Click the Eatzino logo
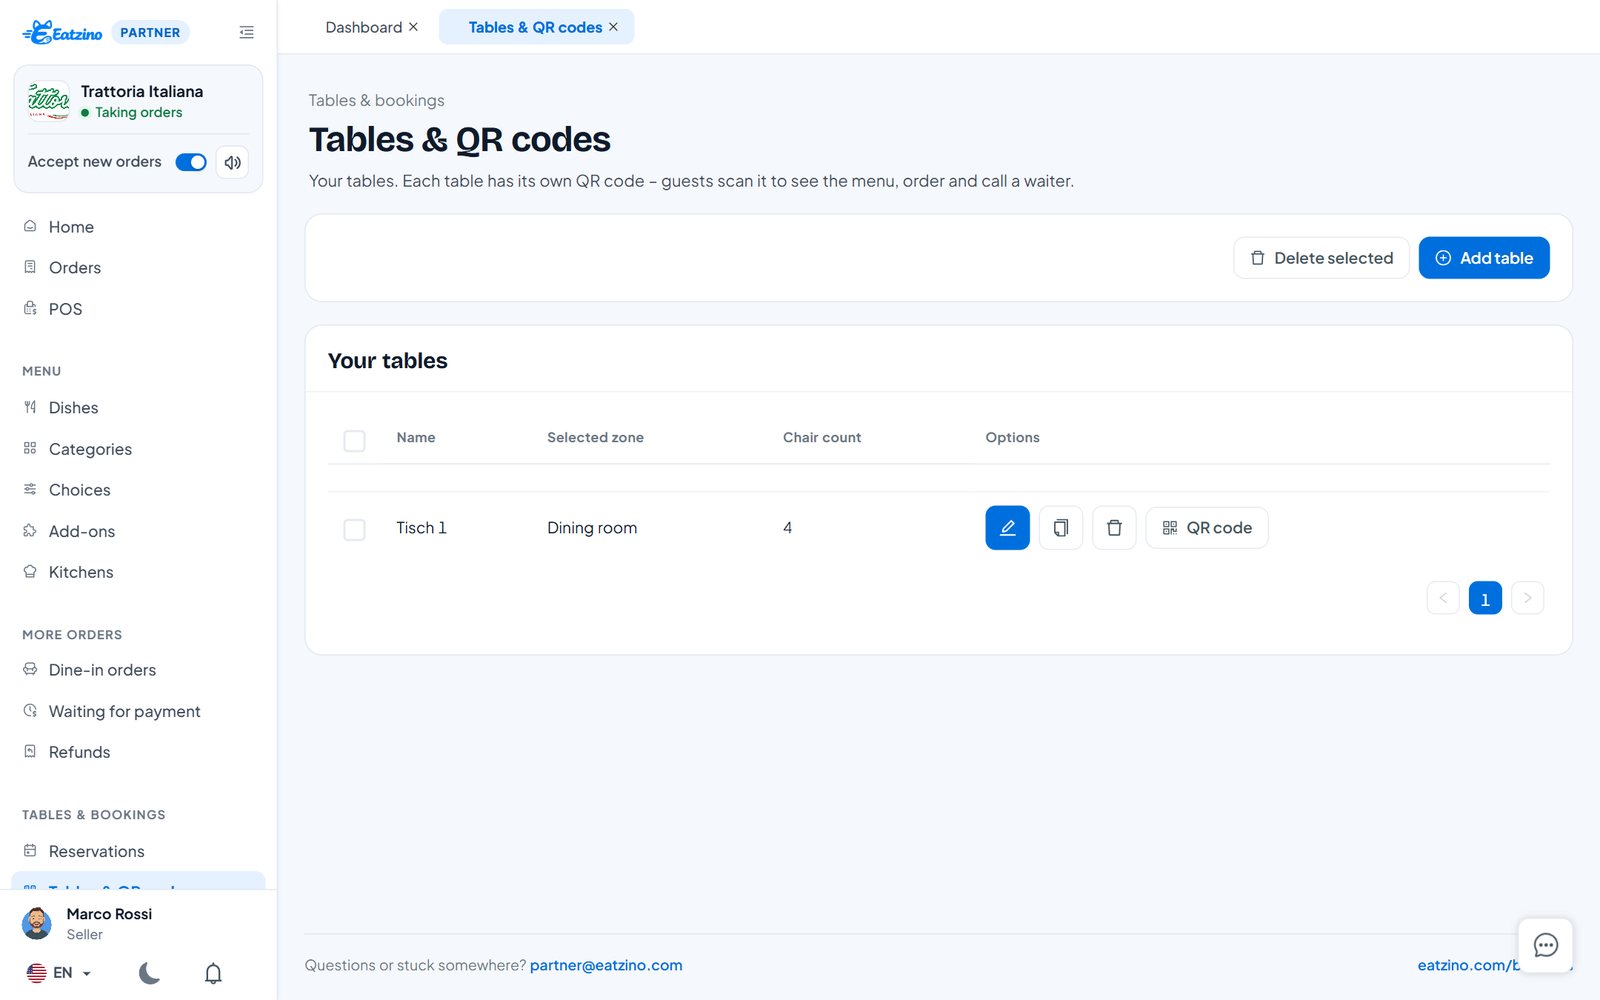 [62, 33]
